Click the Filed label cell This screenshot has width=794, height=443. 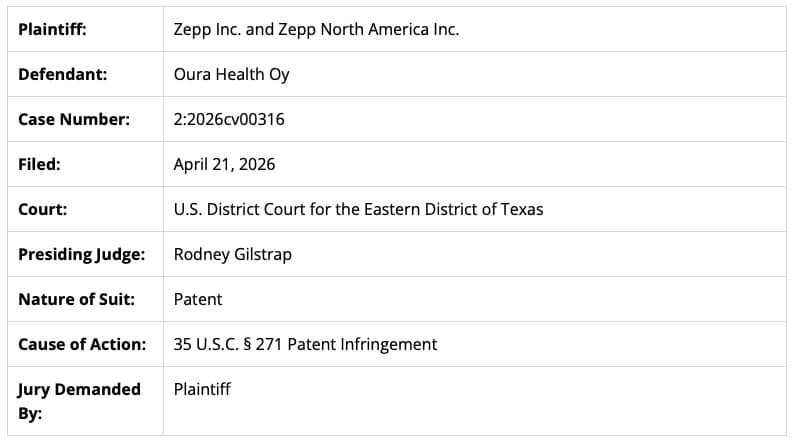(39, 164)
